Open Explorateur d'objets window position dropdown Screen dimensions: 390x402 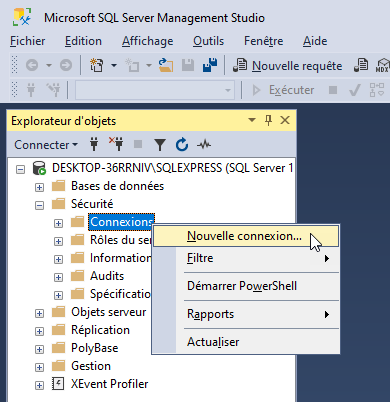tap(252, 120)
